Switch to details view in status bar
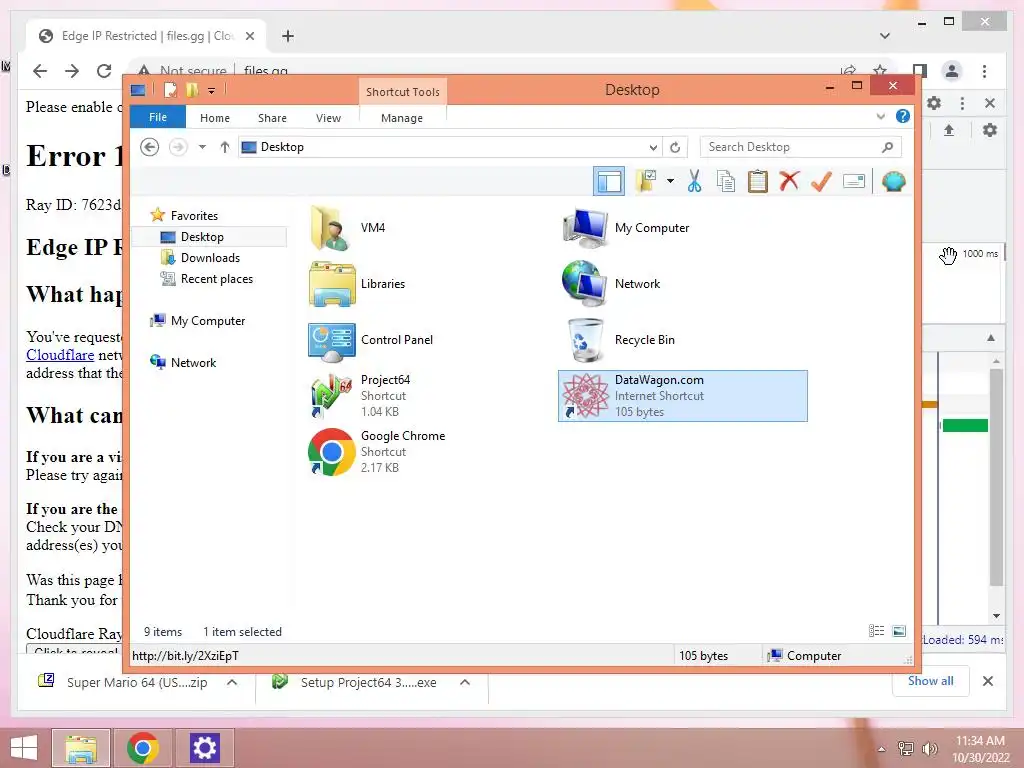Screen dimensions: 1024x768 [876, 631]
